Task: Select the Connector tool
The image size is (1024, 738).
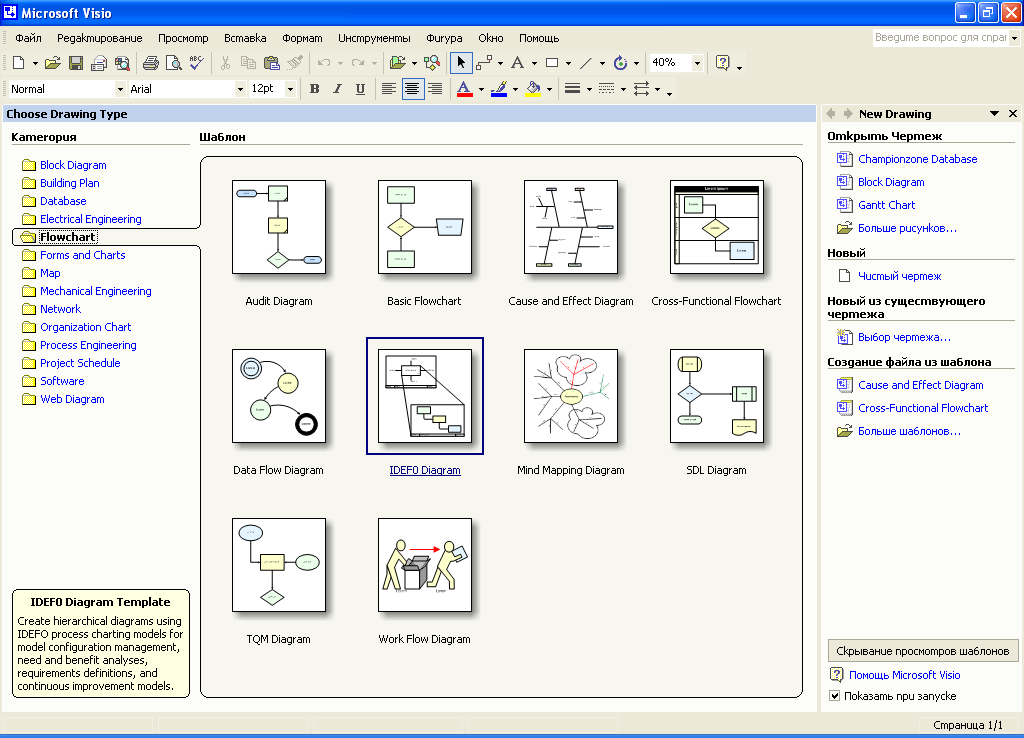Action: (485, 63)
